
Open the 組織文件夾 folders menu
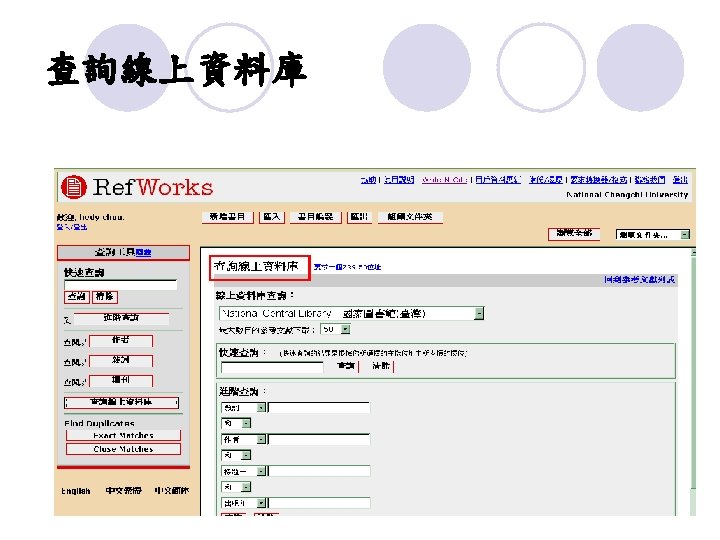click(x=410, y=217)
